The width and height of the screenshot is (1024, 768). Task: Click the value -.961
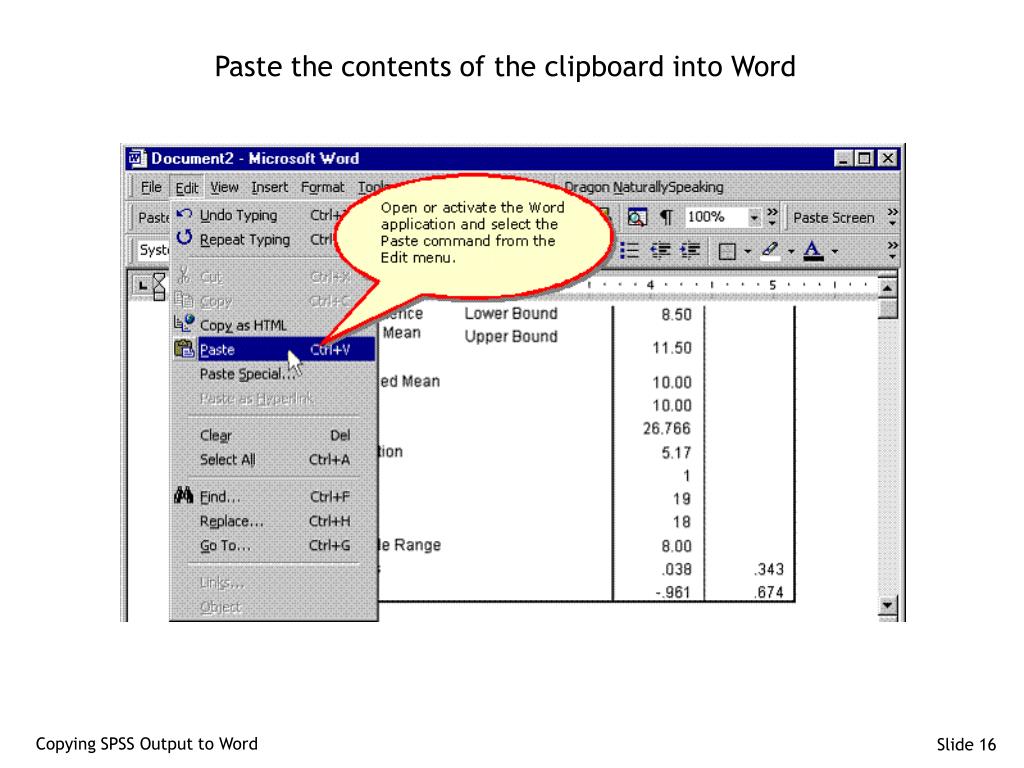(673, 592)
